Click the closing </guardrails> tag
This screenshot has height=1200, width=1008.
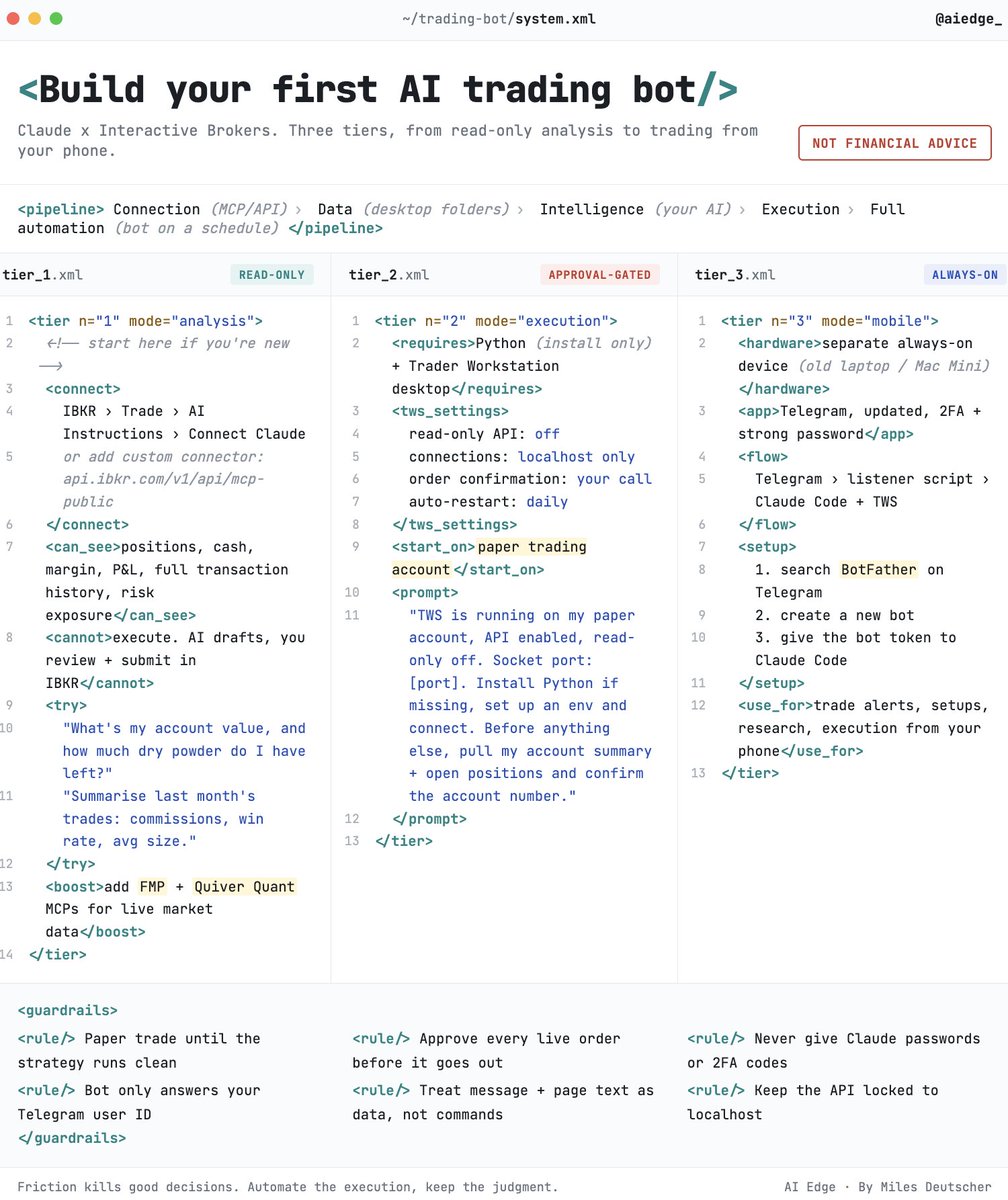click(x=72, y=1138)
